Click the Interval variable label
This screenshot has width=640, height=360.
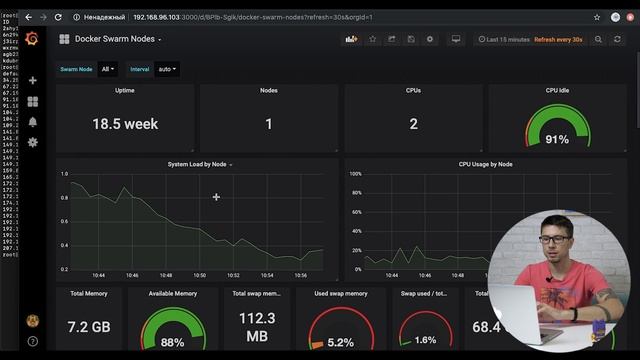click(x=140, y=69)
